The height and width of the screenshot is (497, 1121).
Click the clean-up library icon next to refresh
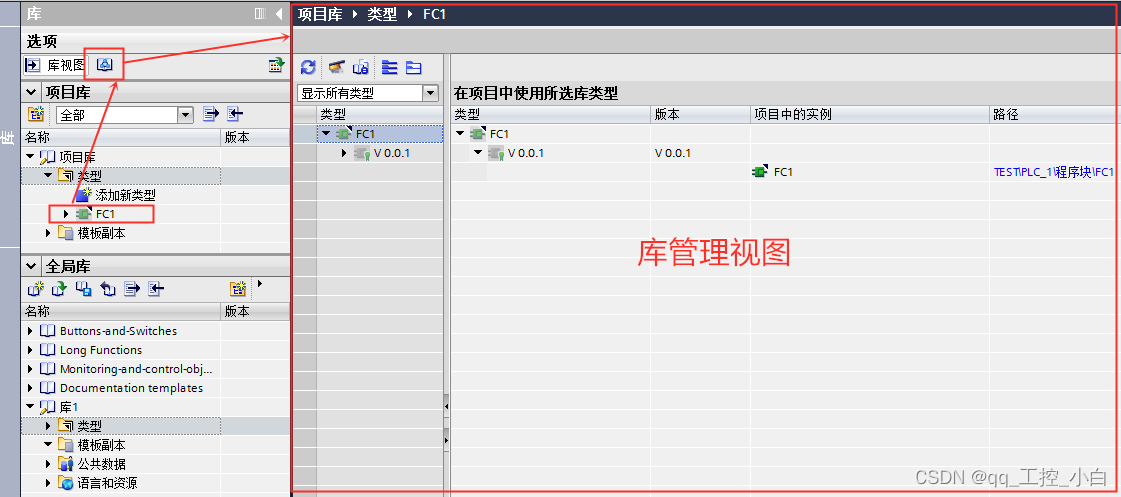click(x=336, y=67)
